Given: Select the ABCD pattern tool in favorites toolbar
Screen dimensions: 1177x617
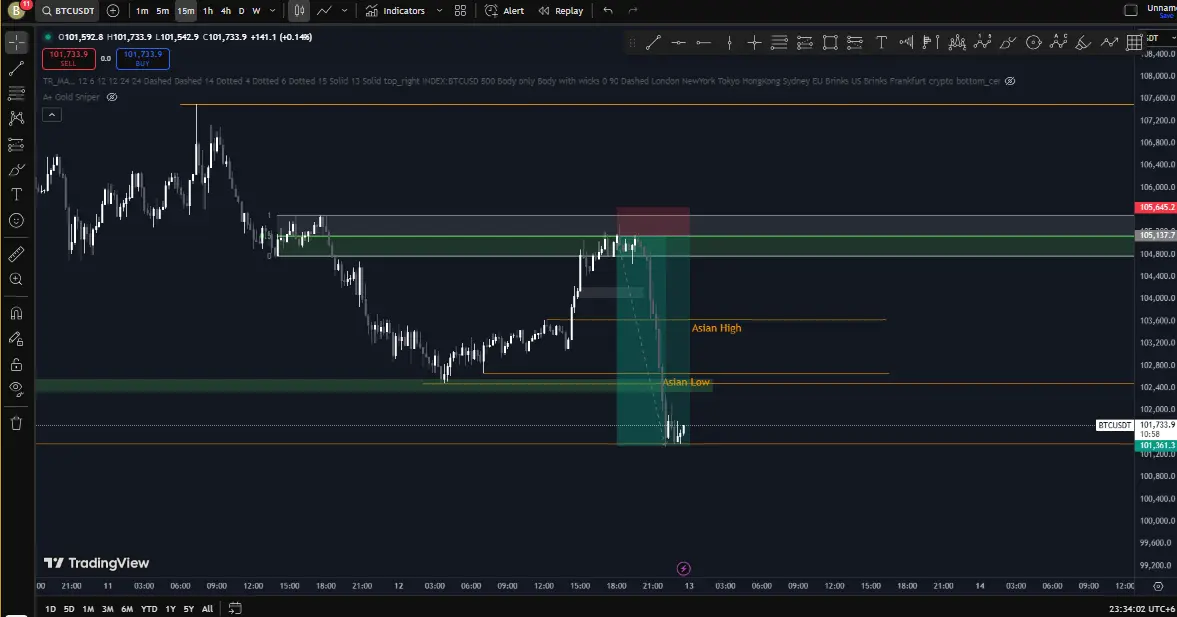Looking at the screenshot, I should (1058, 41).
